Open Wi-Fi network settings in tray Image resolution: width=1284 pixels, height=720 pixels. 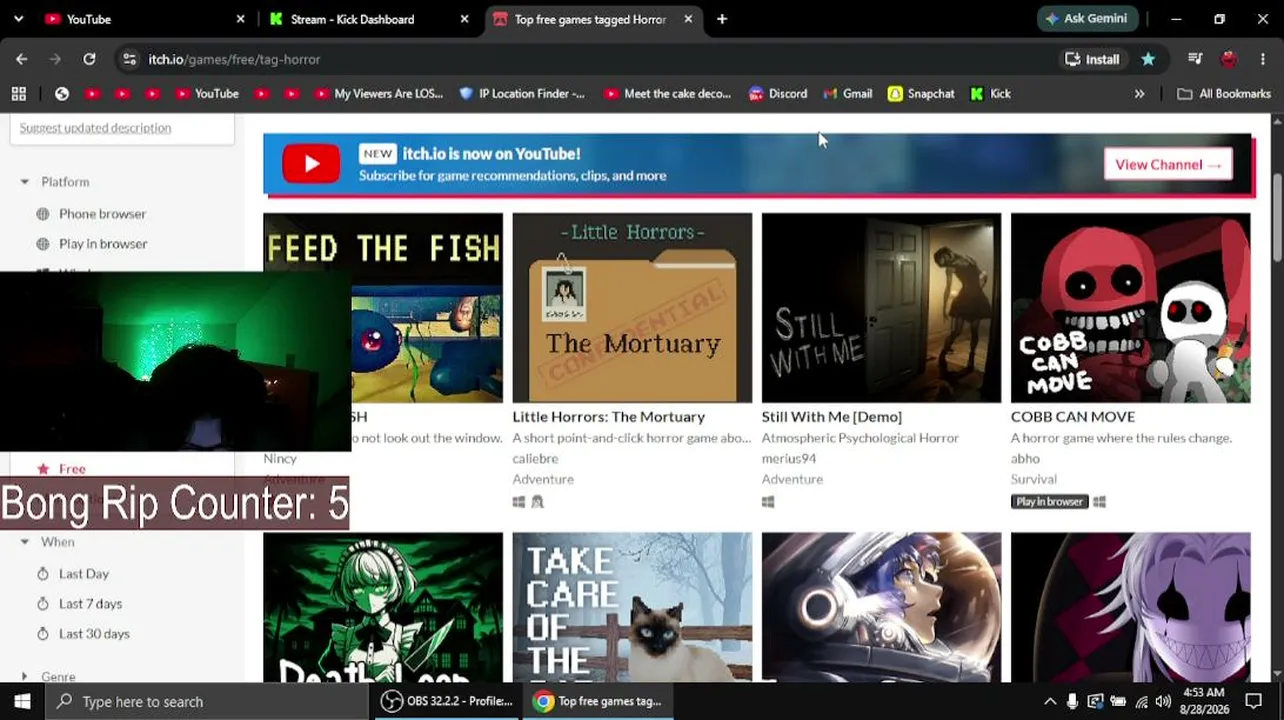[1141, 701]
